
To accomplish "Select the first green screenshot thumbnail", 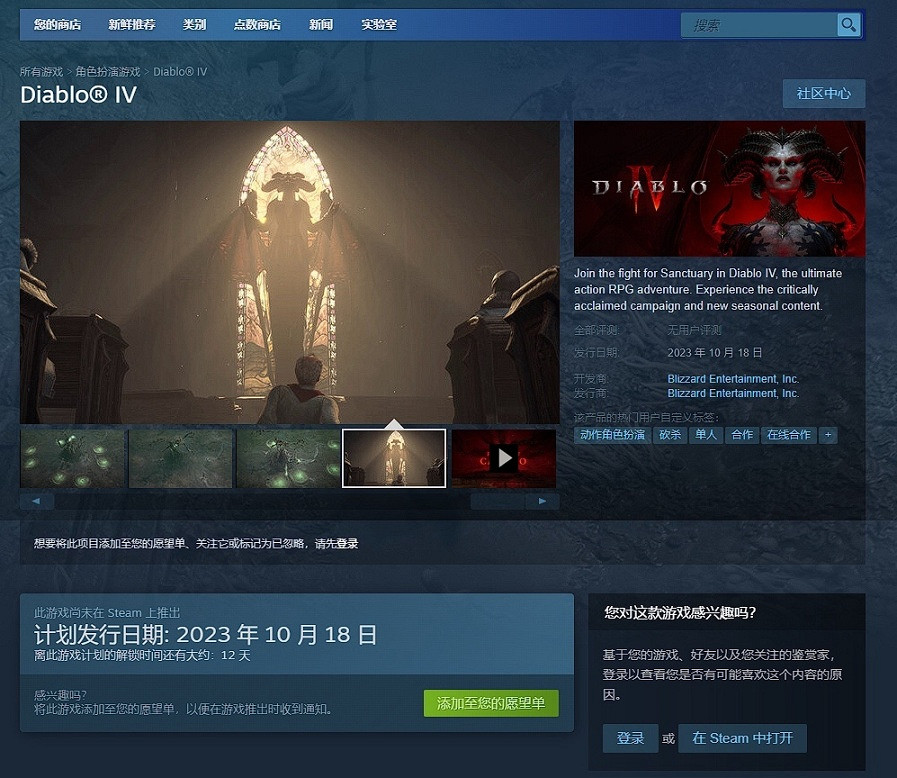I will pos(72,458).
